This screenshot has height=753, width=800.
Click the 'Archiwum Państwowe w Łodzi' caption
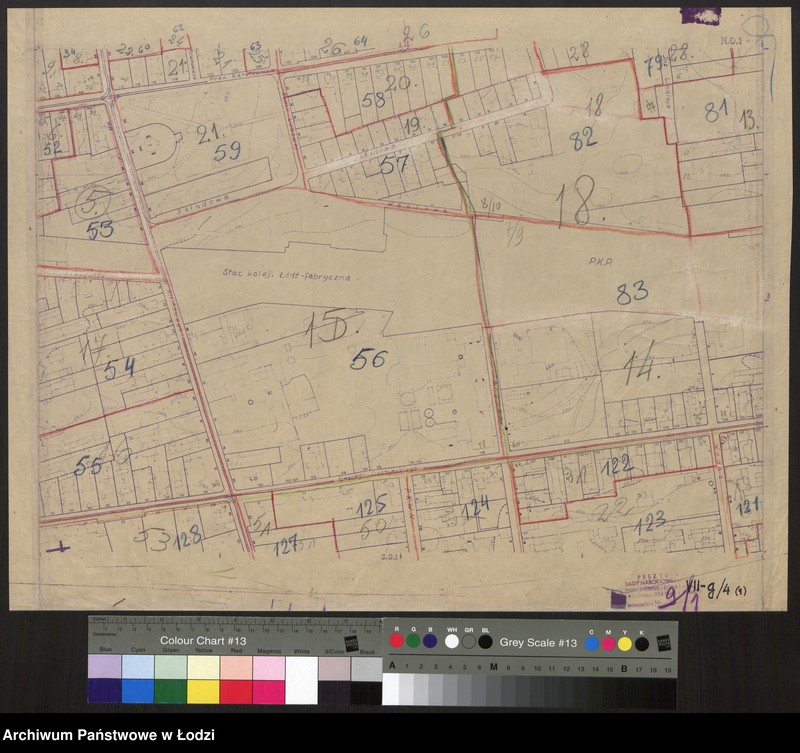coord(108,736)
